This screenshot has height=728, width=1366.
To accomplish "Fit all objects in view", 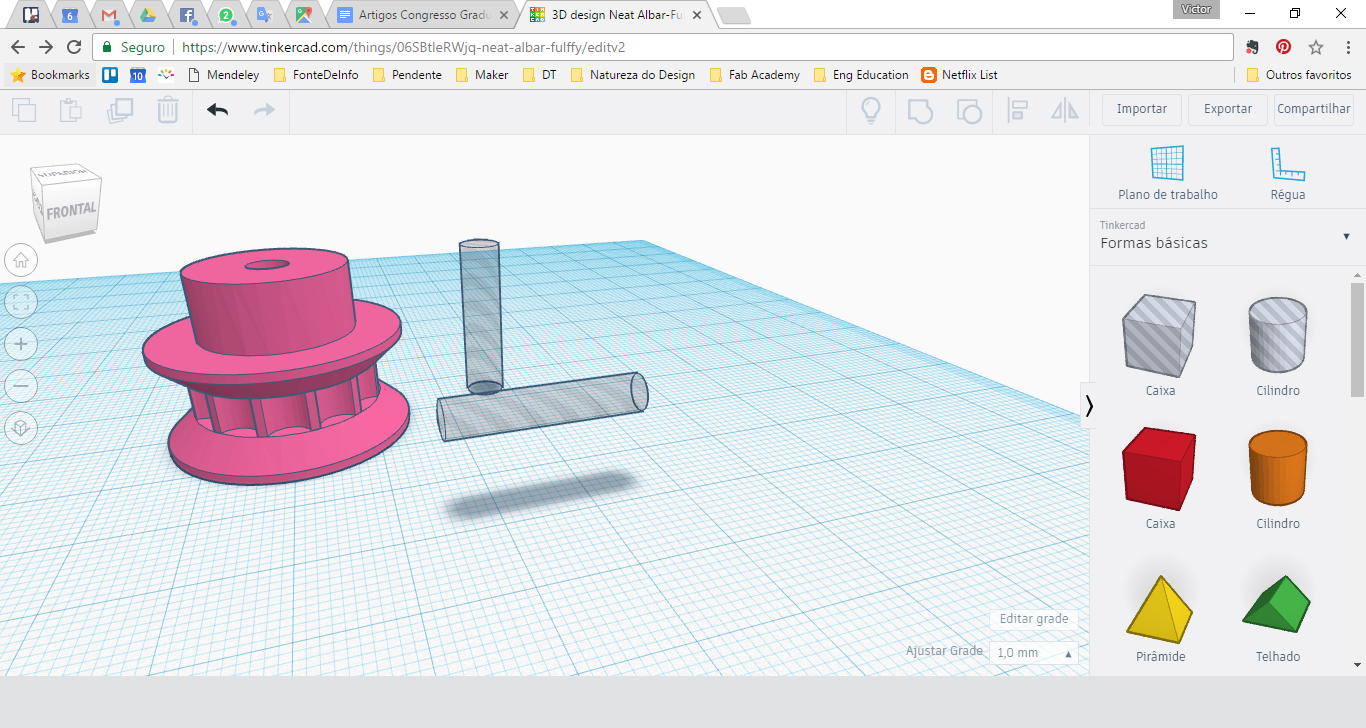I will point(21,302).
